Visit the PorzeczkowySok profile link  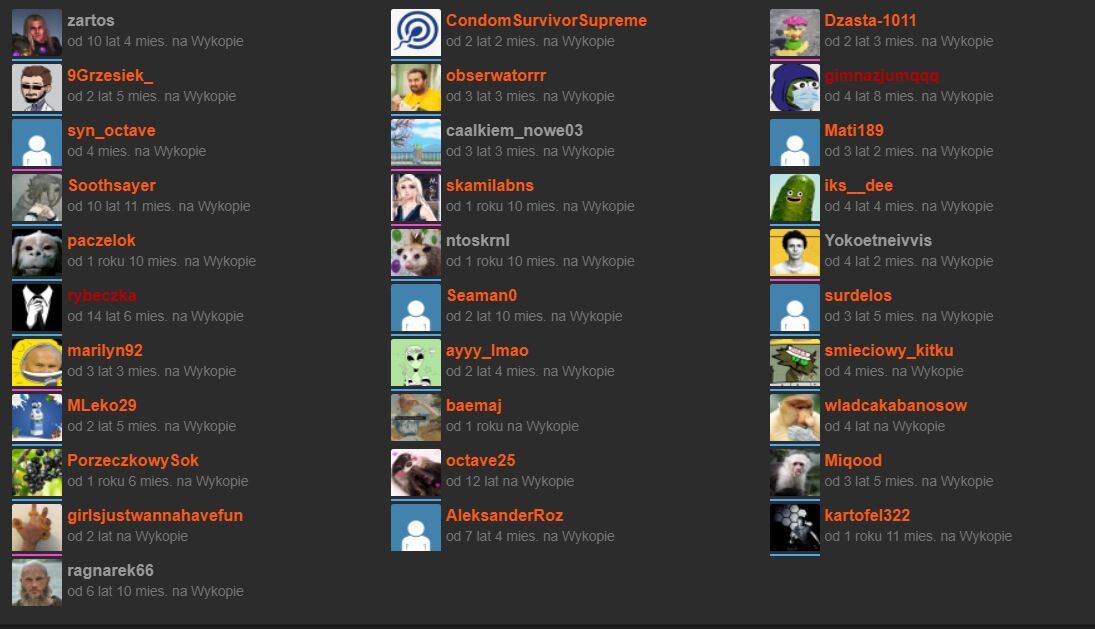133,461
